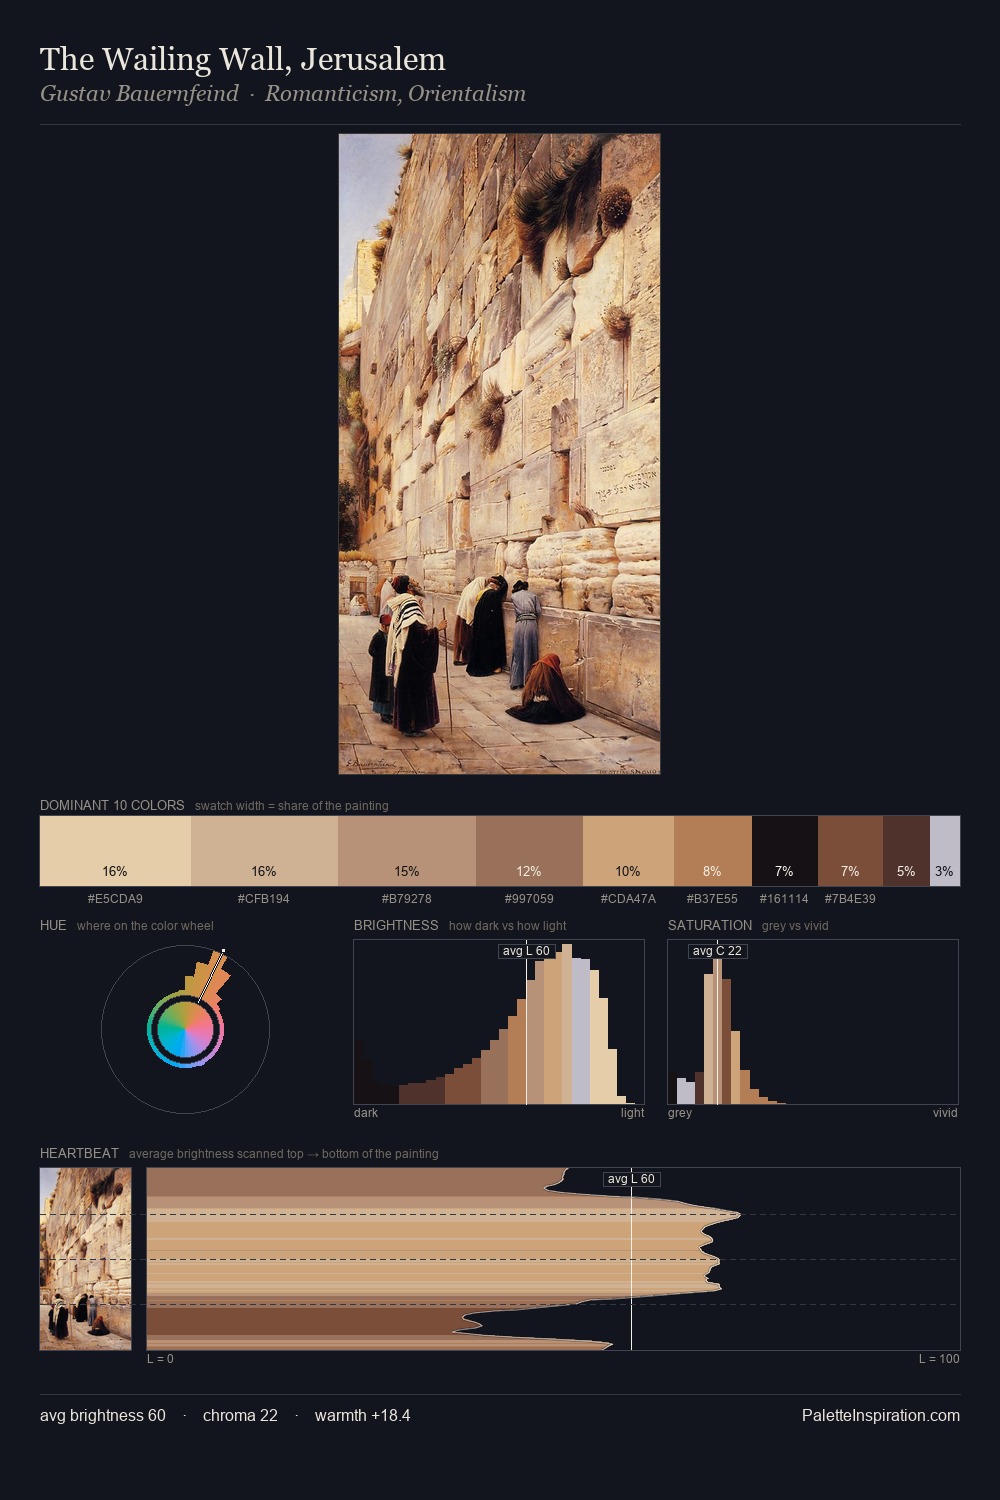Click the '#161114' hex code label
Viewport: 1000px width, 1500px height.
(784, 899)
